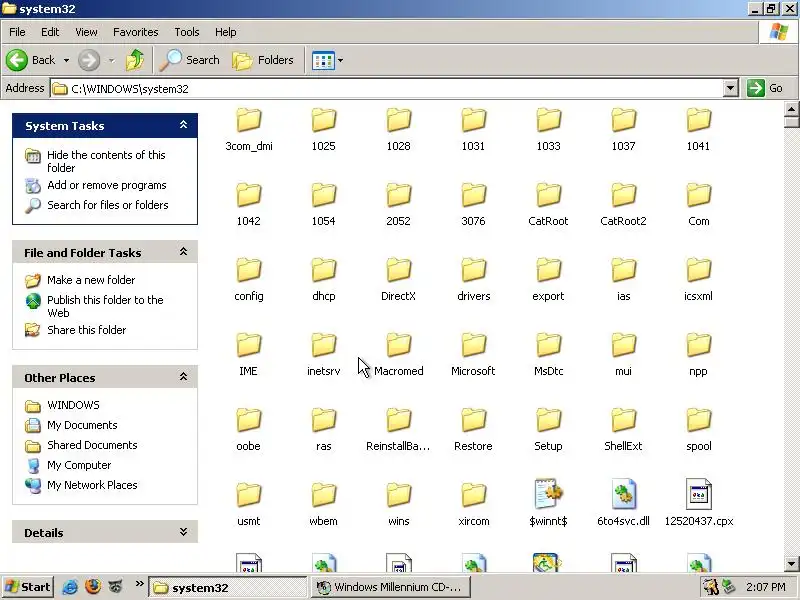Image resolution: width=800 pixels, height=600 pixels.
Task: Select the oobe folder
Action: click(248, 430)
